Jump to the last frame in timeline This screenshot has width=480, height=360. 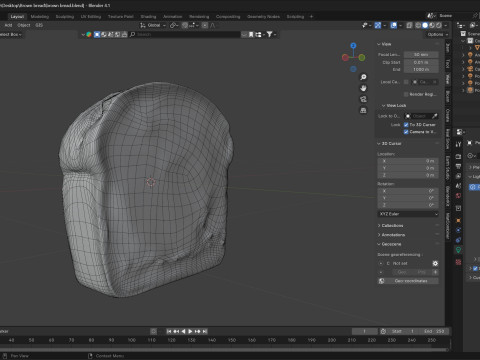coord(205,331)
